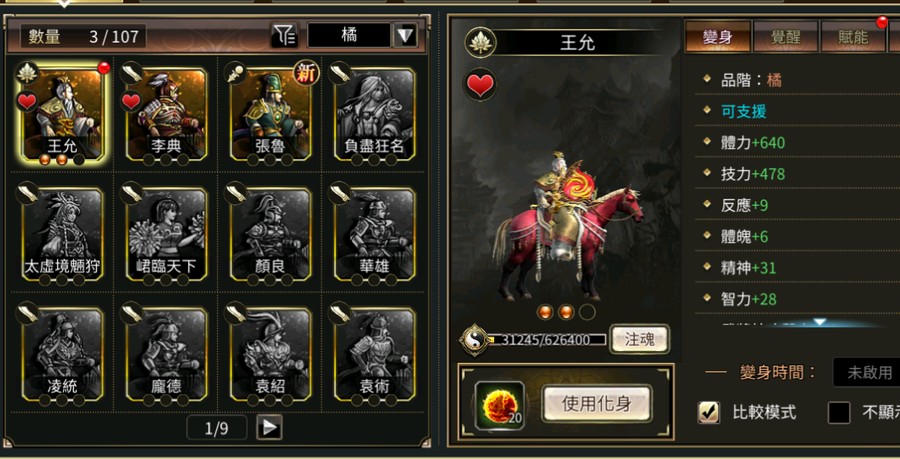Click the staff icon on 張魯 card
This screenshot has height=459, width=900.
tap(235, 73)
